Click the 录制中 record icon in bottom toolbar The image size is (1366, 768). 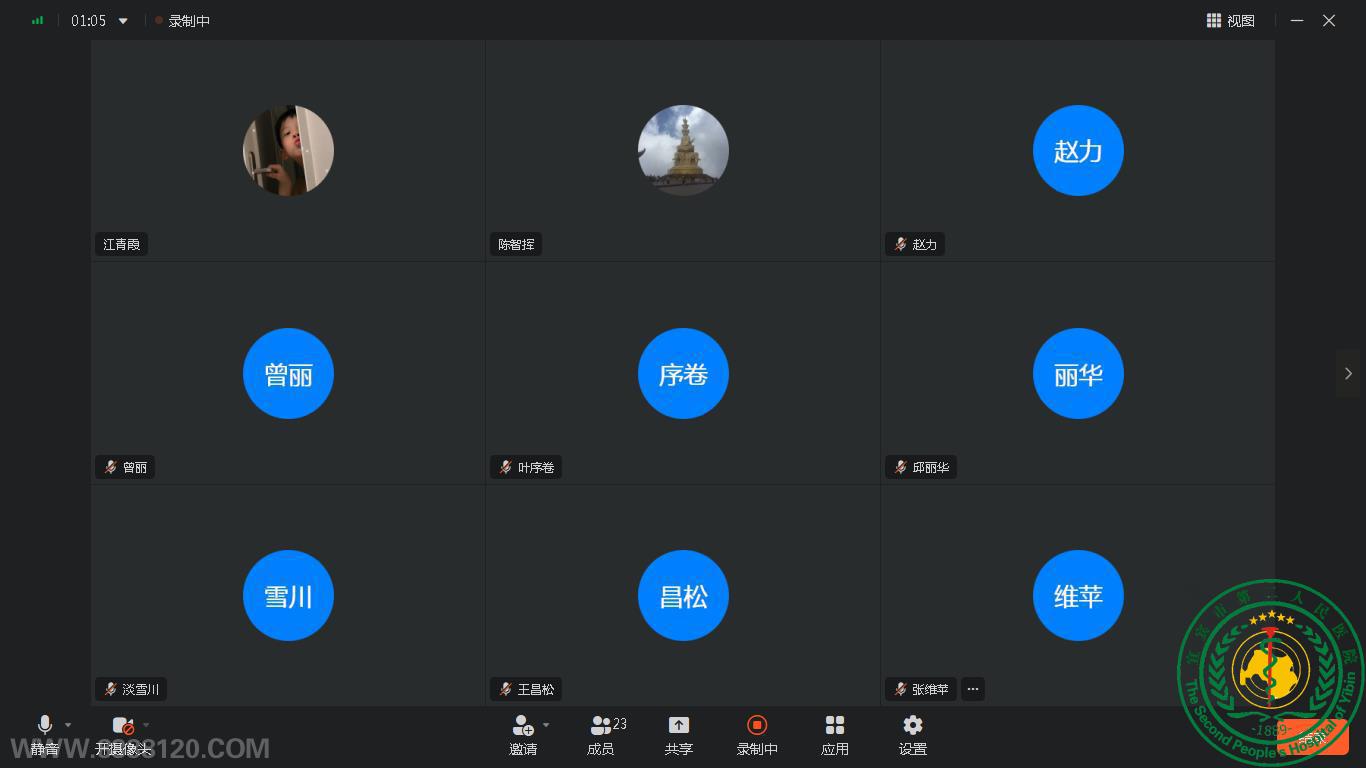[757, 735]
